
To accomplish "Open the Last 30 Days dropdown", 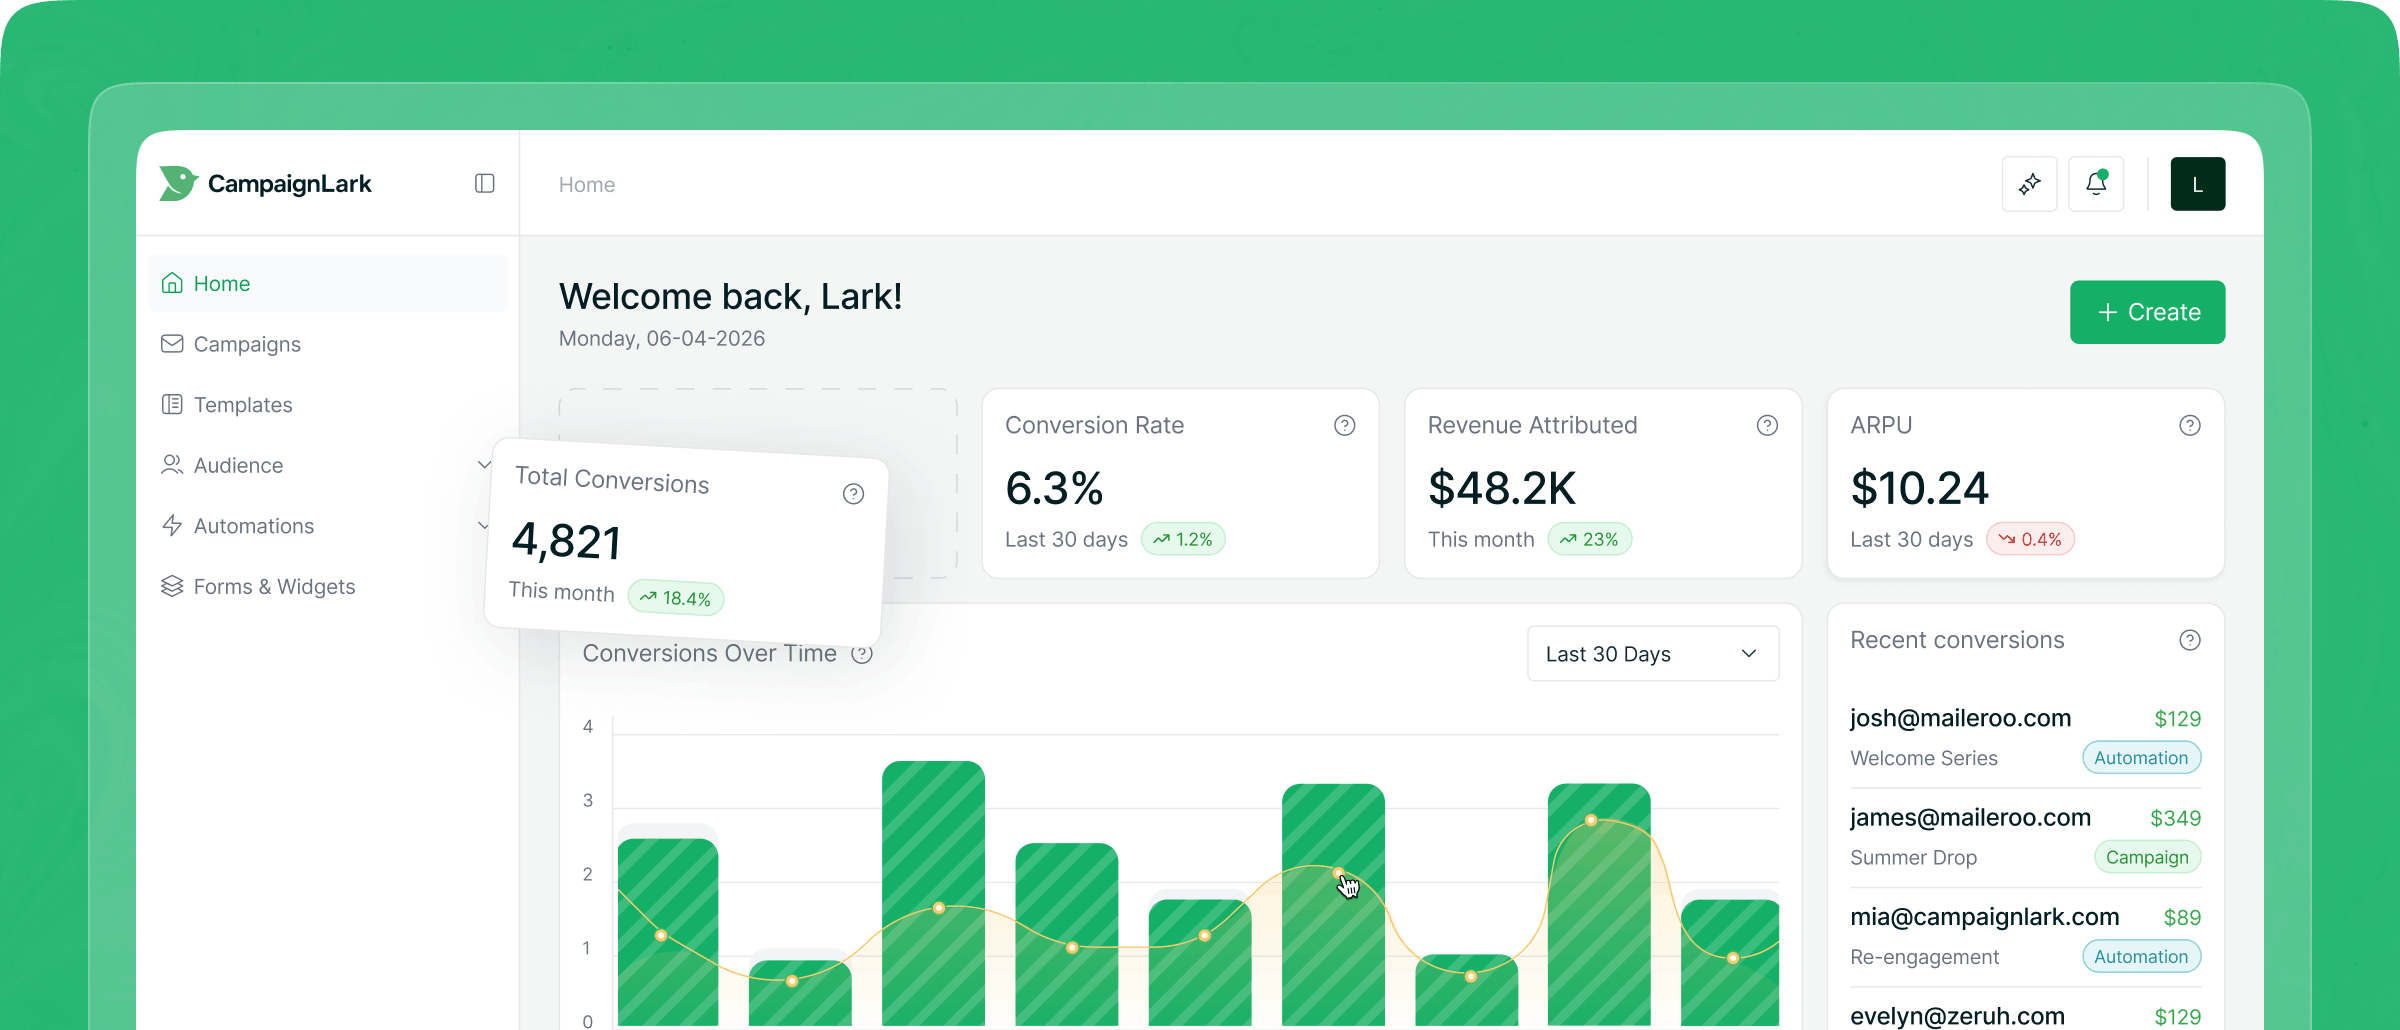I will (1651, 653).
